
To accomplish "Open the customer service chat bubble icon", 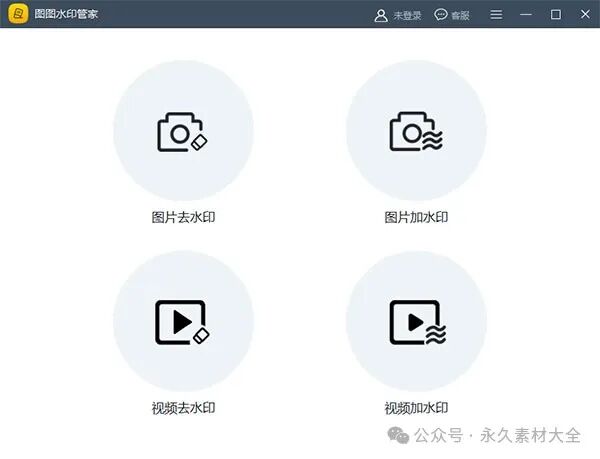I will [441, 15].
